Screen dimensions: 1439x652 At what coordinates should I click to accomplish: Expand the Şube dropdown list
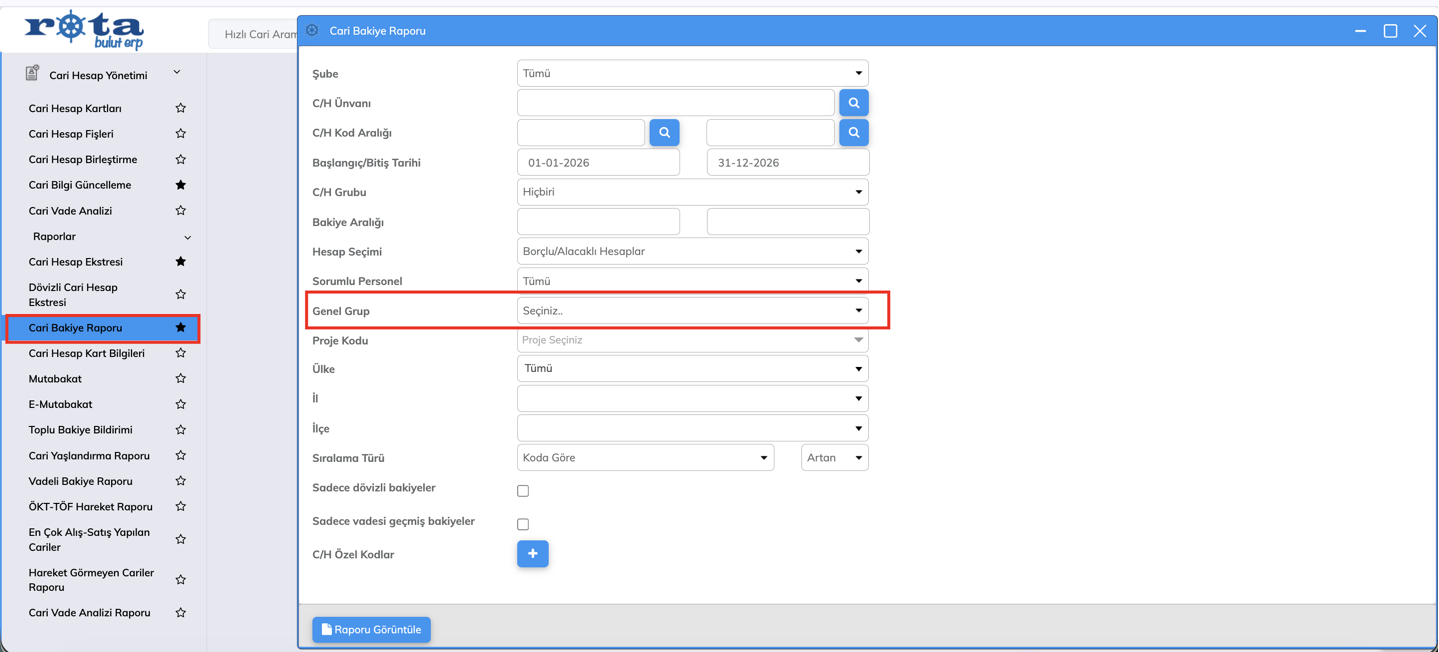coord(692,73)
